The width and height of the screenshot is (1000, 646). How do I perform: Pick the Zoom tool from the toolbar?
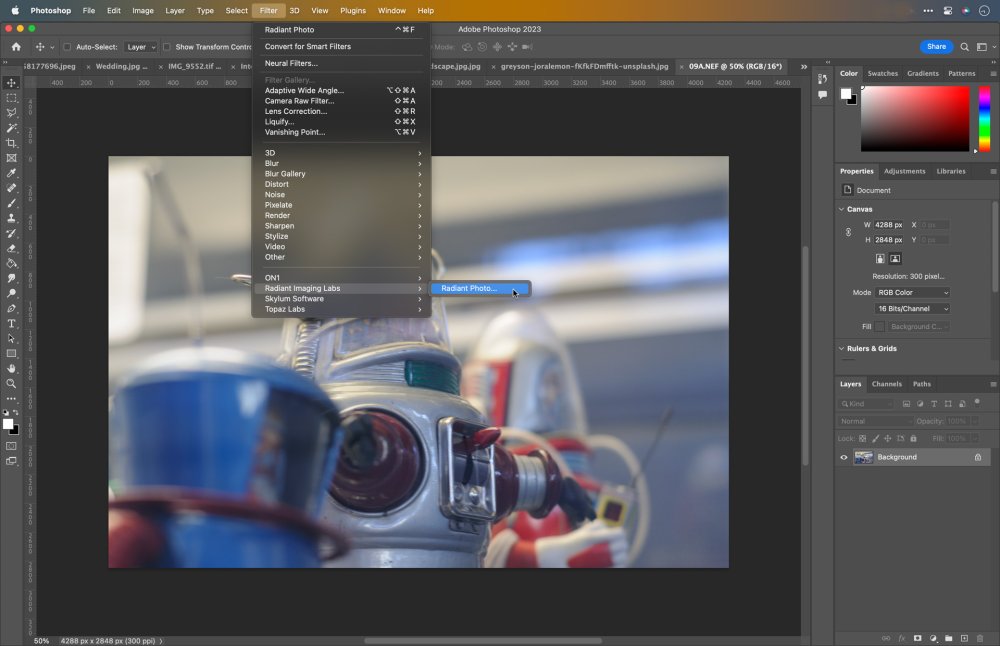coord(12,383)
